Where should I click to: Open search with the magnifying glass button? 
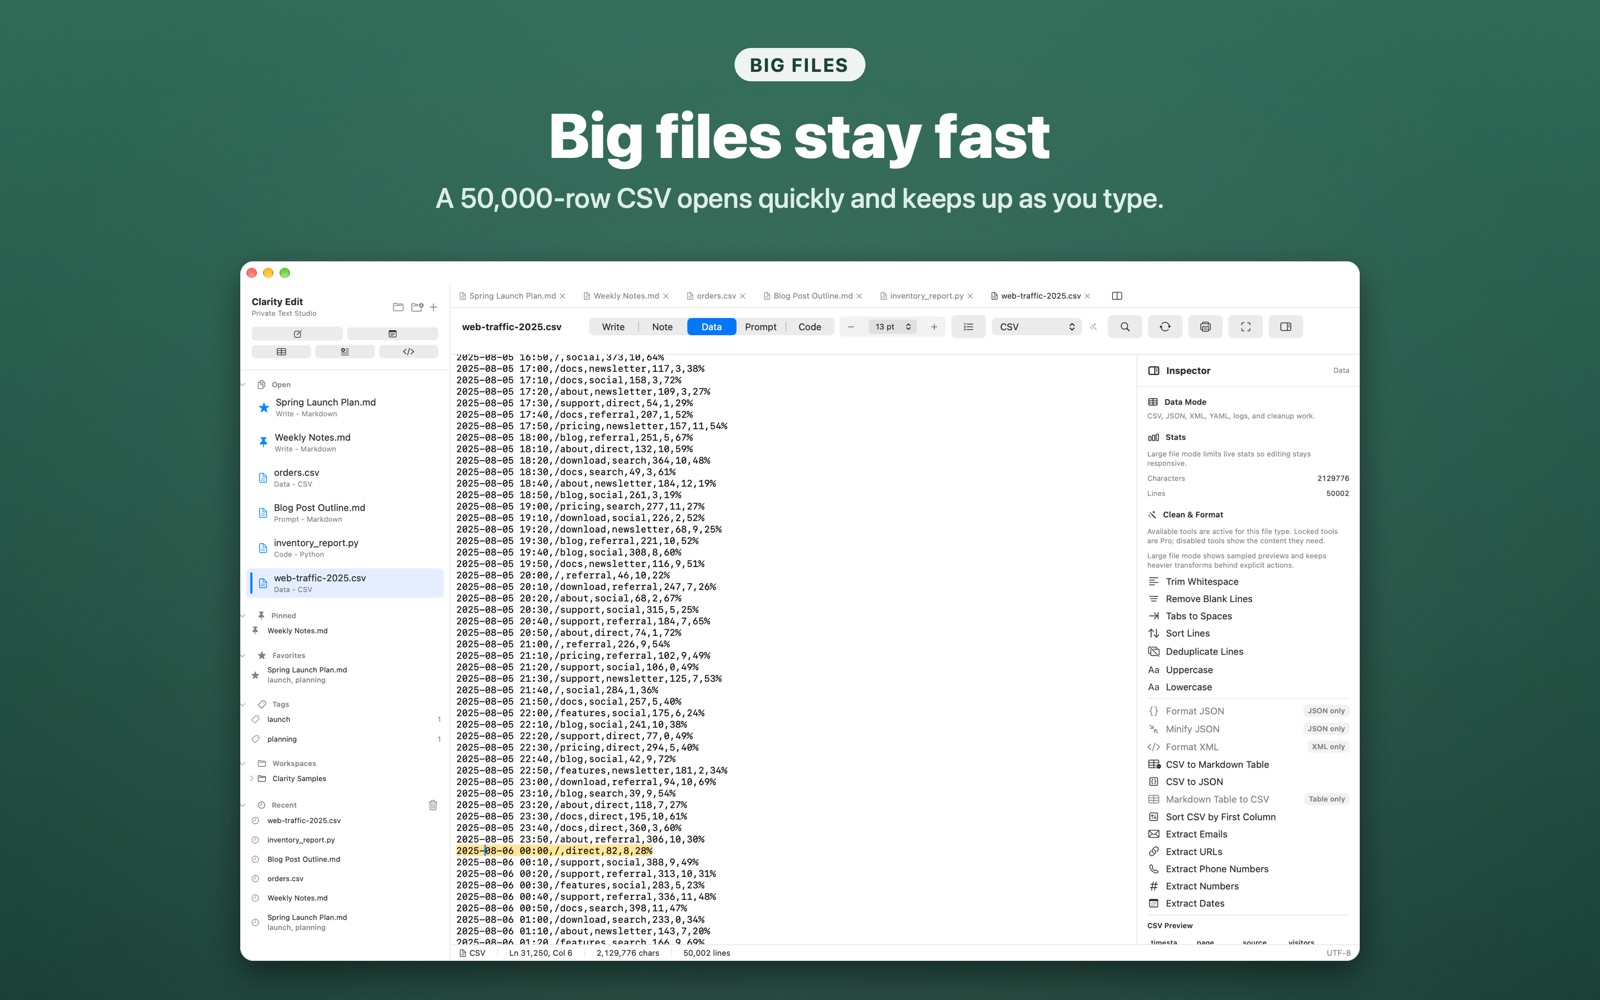[1125, 327]
